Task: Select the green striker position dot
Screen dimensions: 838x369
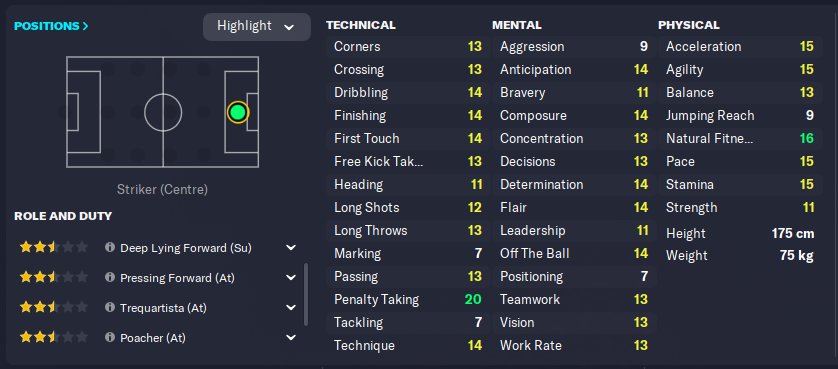Action: [238, 112]
